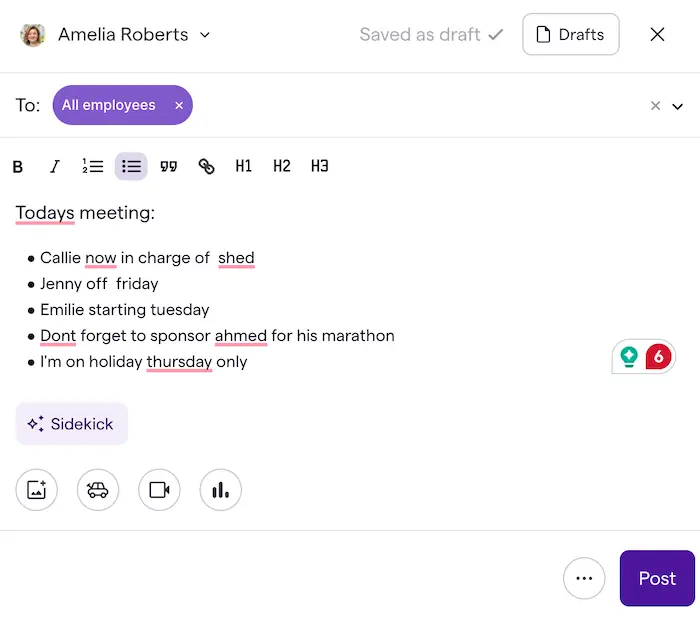Click the Saved as draft status
The width and height of the screenshot is (700, 622).
(431, 34)
